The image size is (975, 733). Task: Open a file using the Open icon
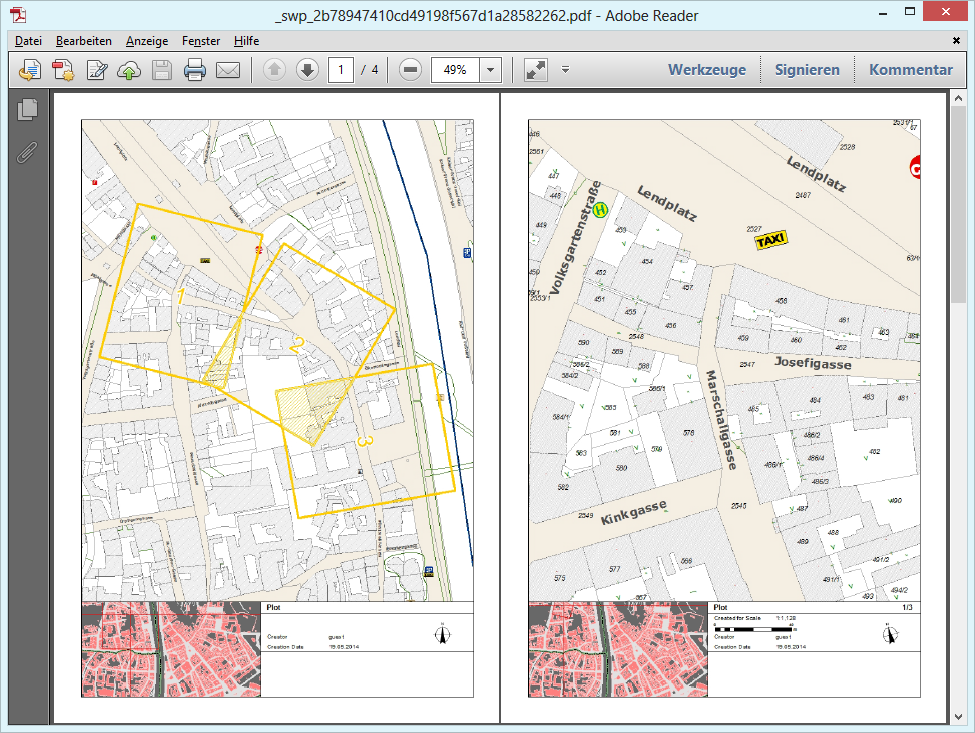[x=29, y=70]
